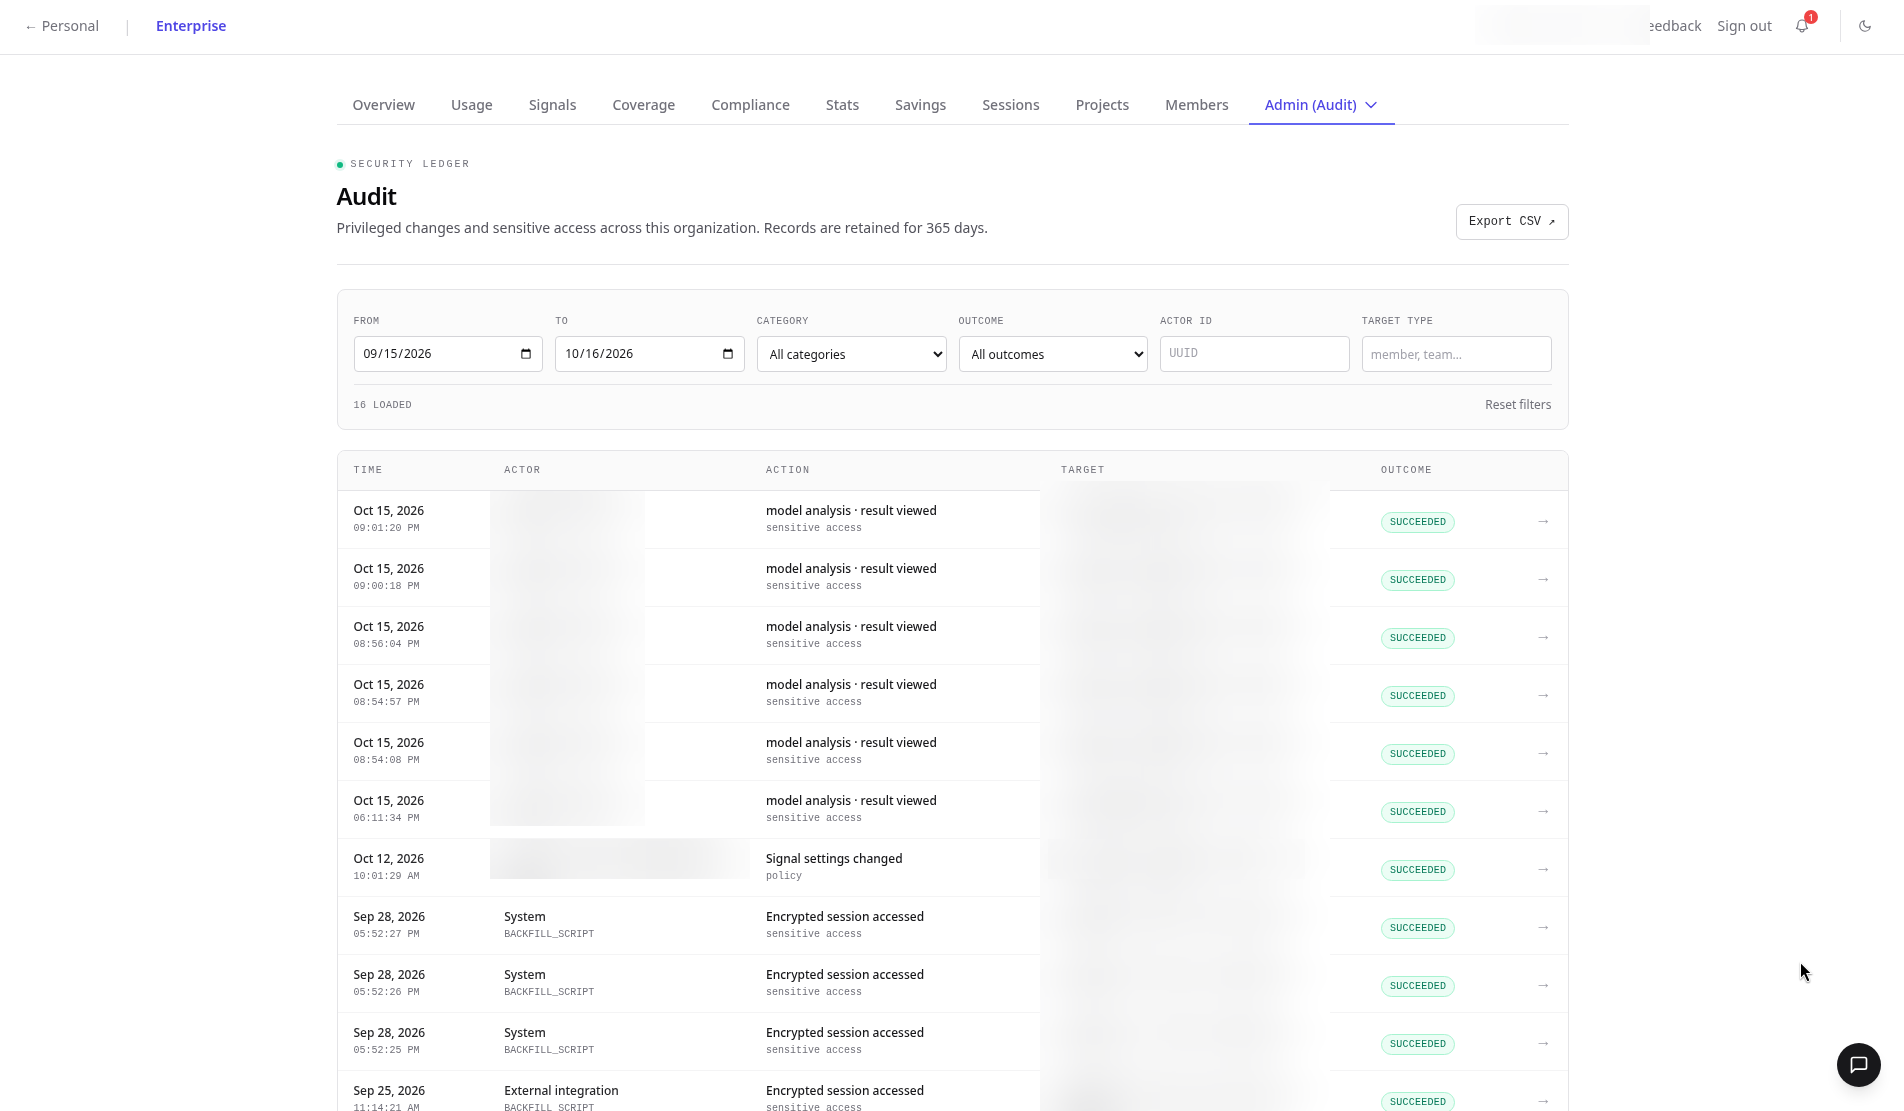Screen dimensions: 1904x1111
Task: Click System actor on 05:52:27 PM row
Action: 525,917
